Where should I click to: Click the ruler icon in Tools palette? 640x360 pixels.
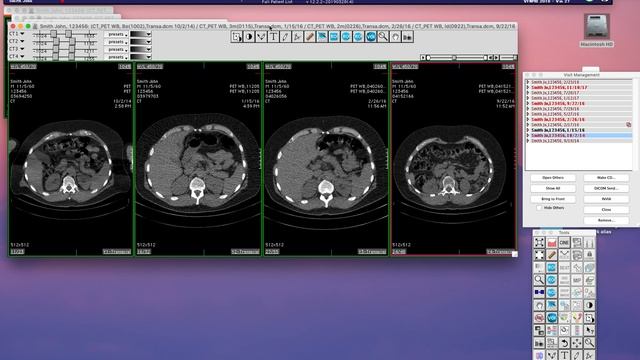click(551, 255)
